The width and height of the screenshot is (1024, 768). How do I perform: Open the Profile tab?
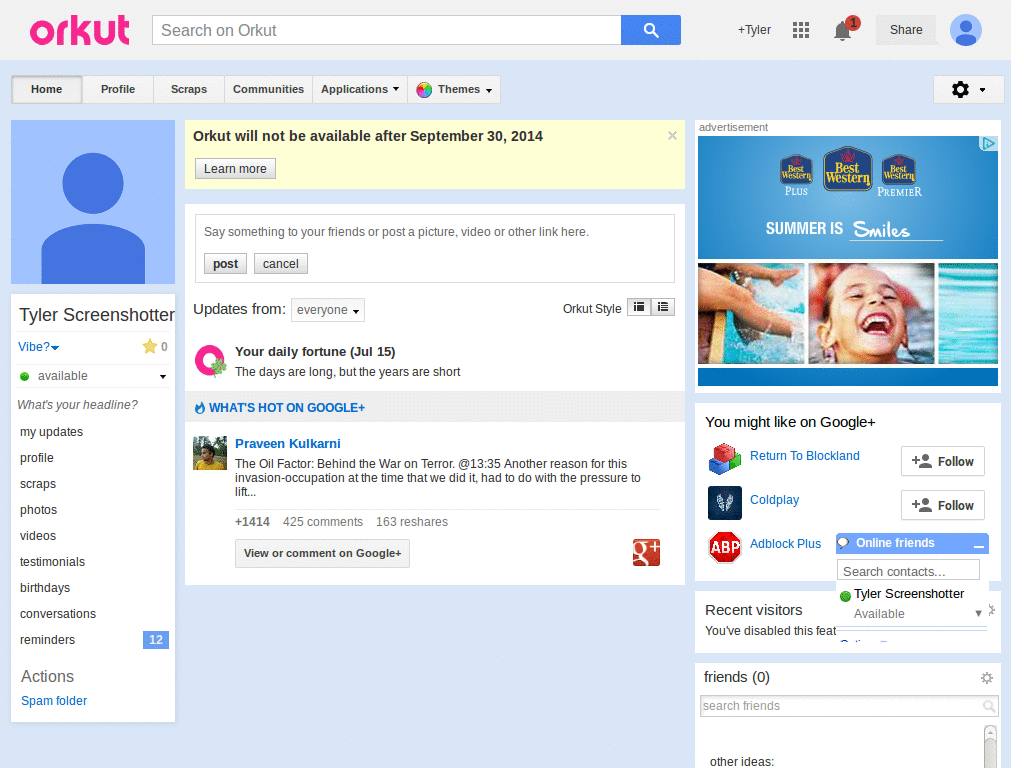[x=118, y=89]
